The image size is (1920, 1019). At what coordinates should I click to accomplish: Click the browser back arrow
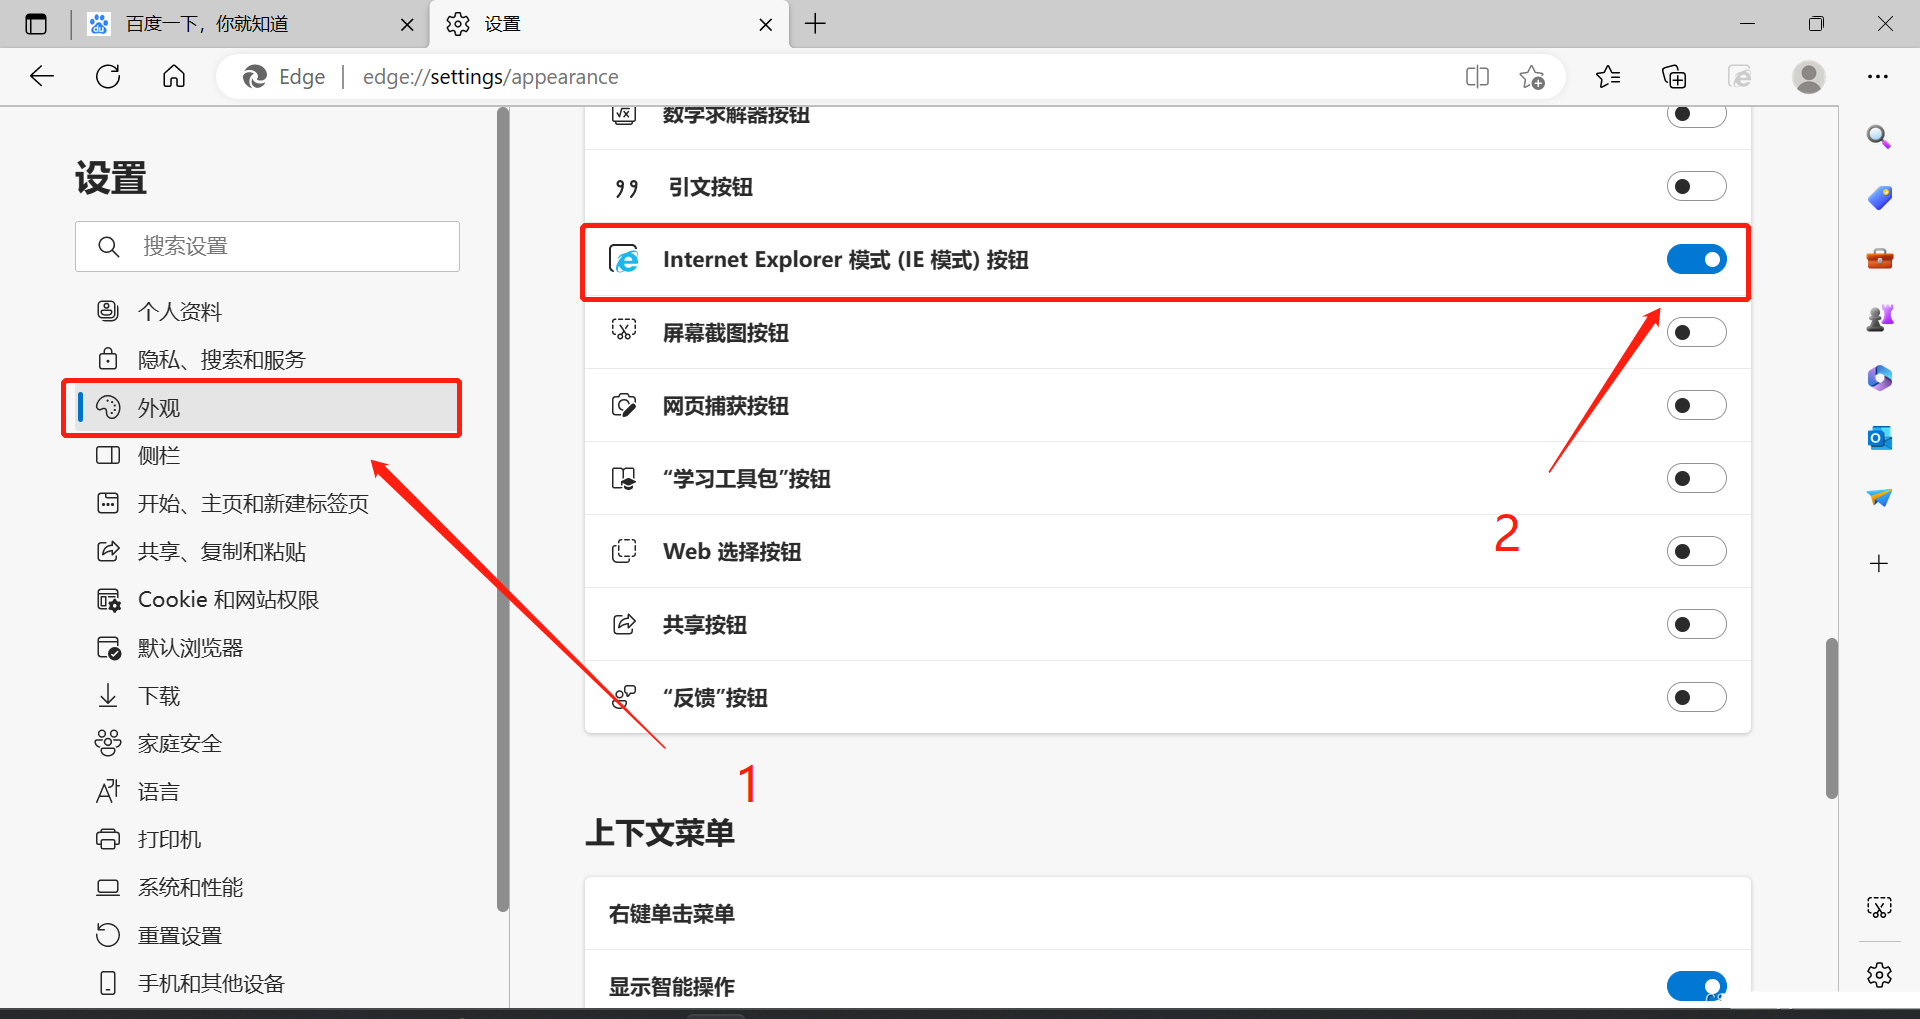pyautogui.click(x=42, y=77)
